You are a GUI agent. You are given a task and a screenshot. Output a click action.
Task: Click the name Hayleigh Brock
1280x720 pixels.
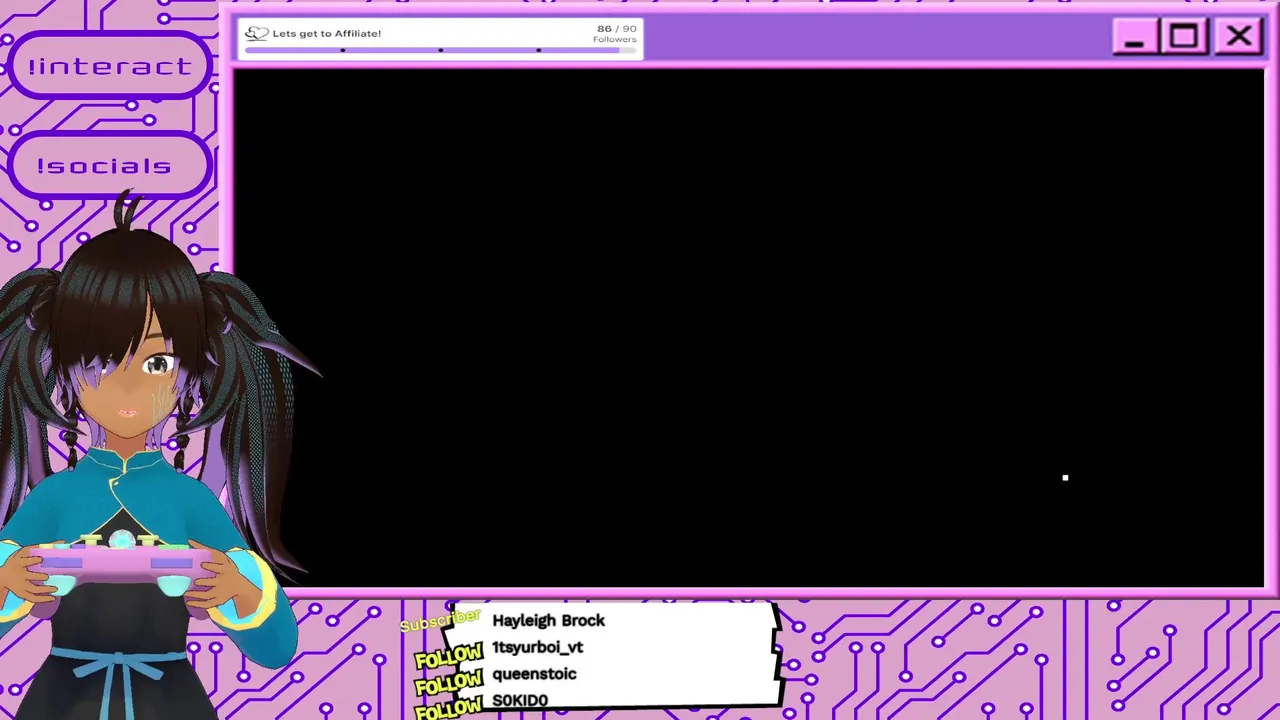[548, 620]
